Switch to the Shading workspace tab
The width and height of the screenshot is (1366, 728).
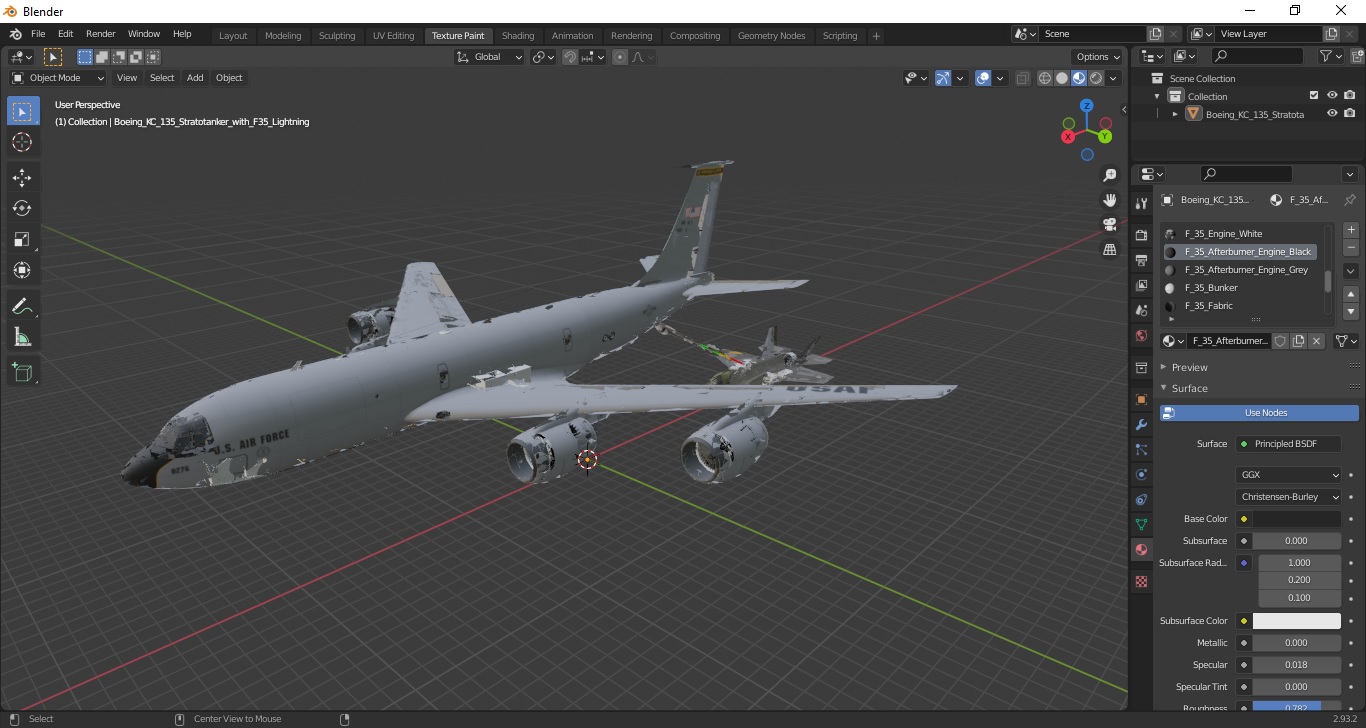(x=518, y=35)
